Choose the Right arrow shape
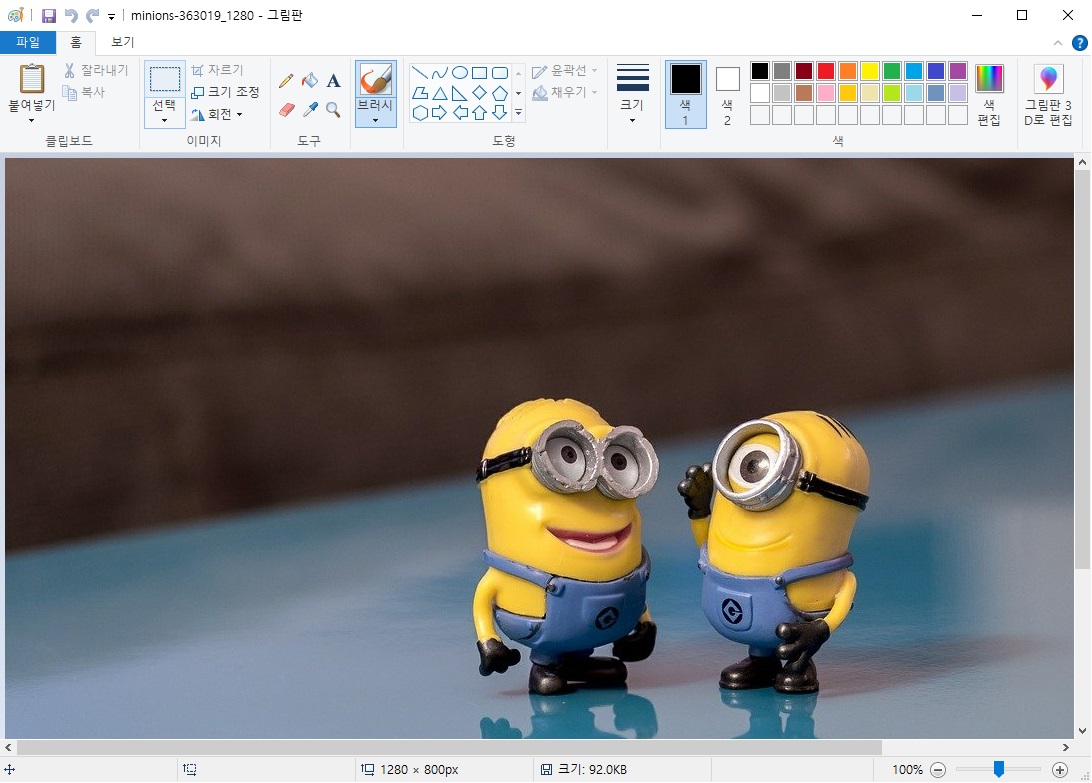1092x783 pixels. click(x=439, y=113)
